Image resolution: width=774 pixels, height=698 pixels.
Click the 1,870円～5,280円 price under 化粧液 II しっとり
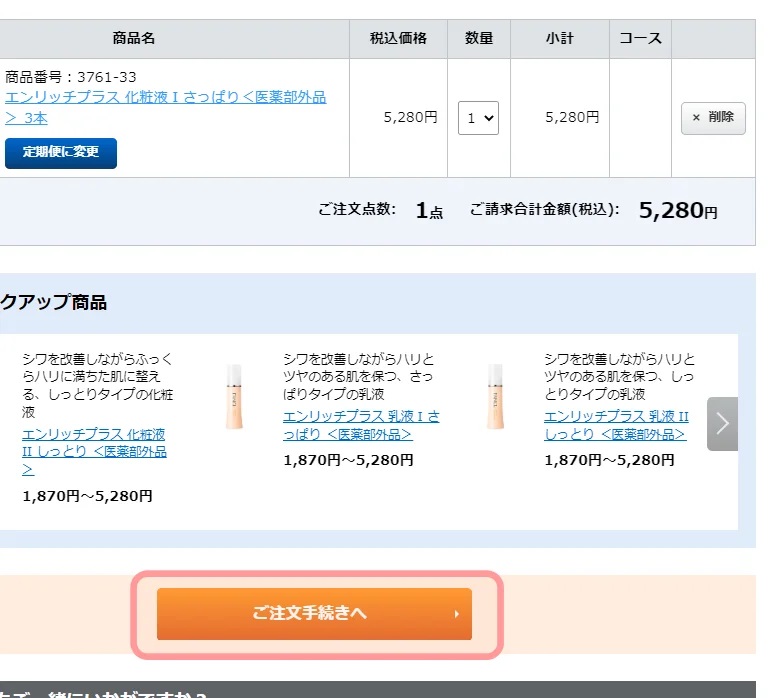[87, 496]
